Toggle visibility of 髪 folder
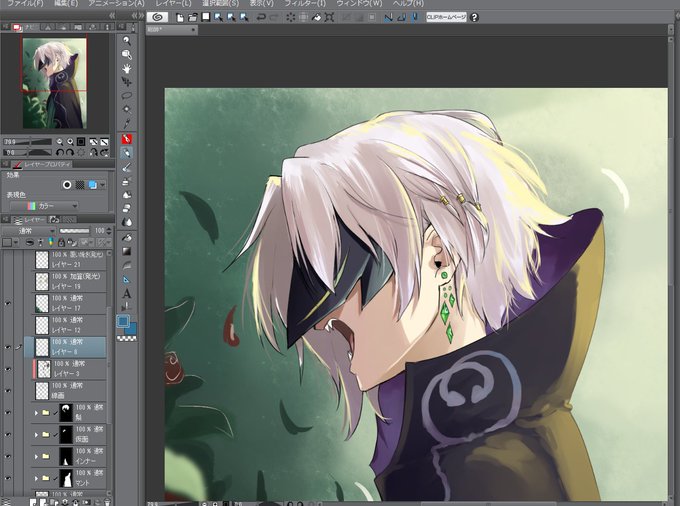This screenshot has height=506, width=680. 7,413
